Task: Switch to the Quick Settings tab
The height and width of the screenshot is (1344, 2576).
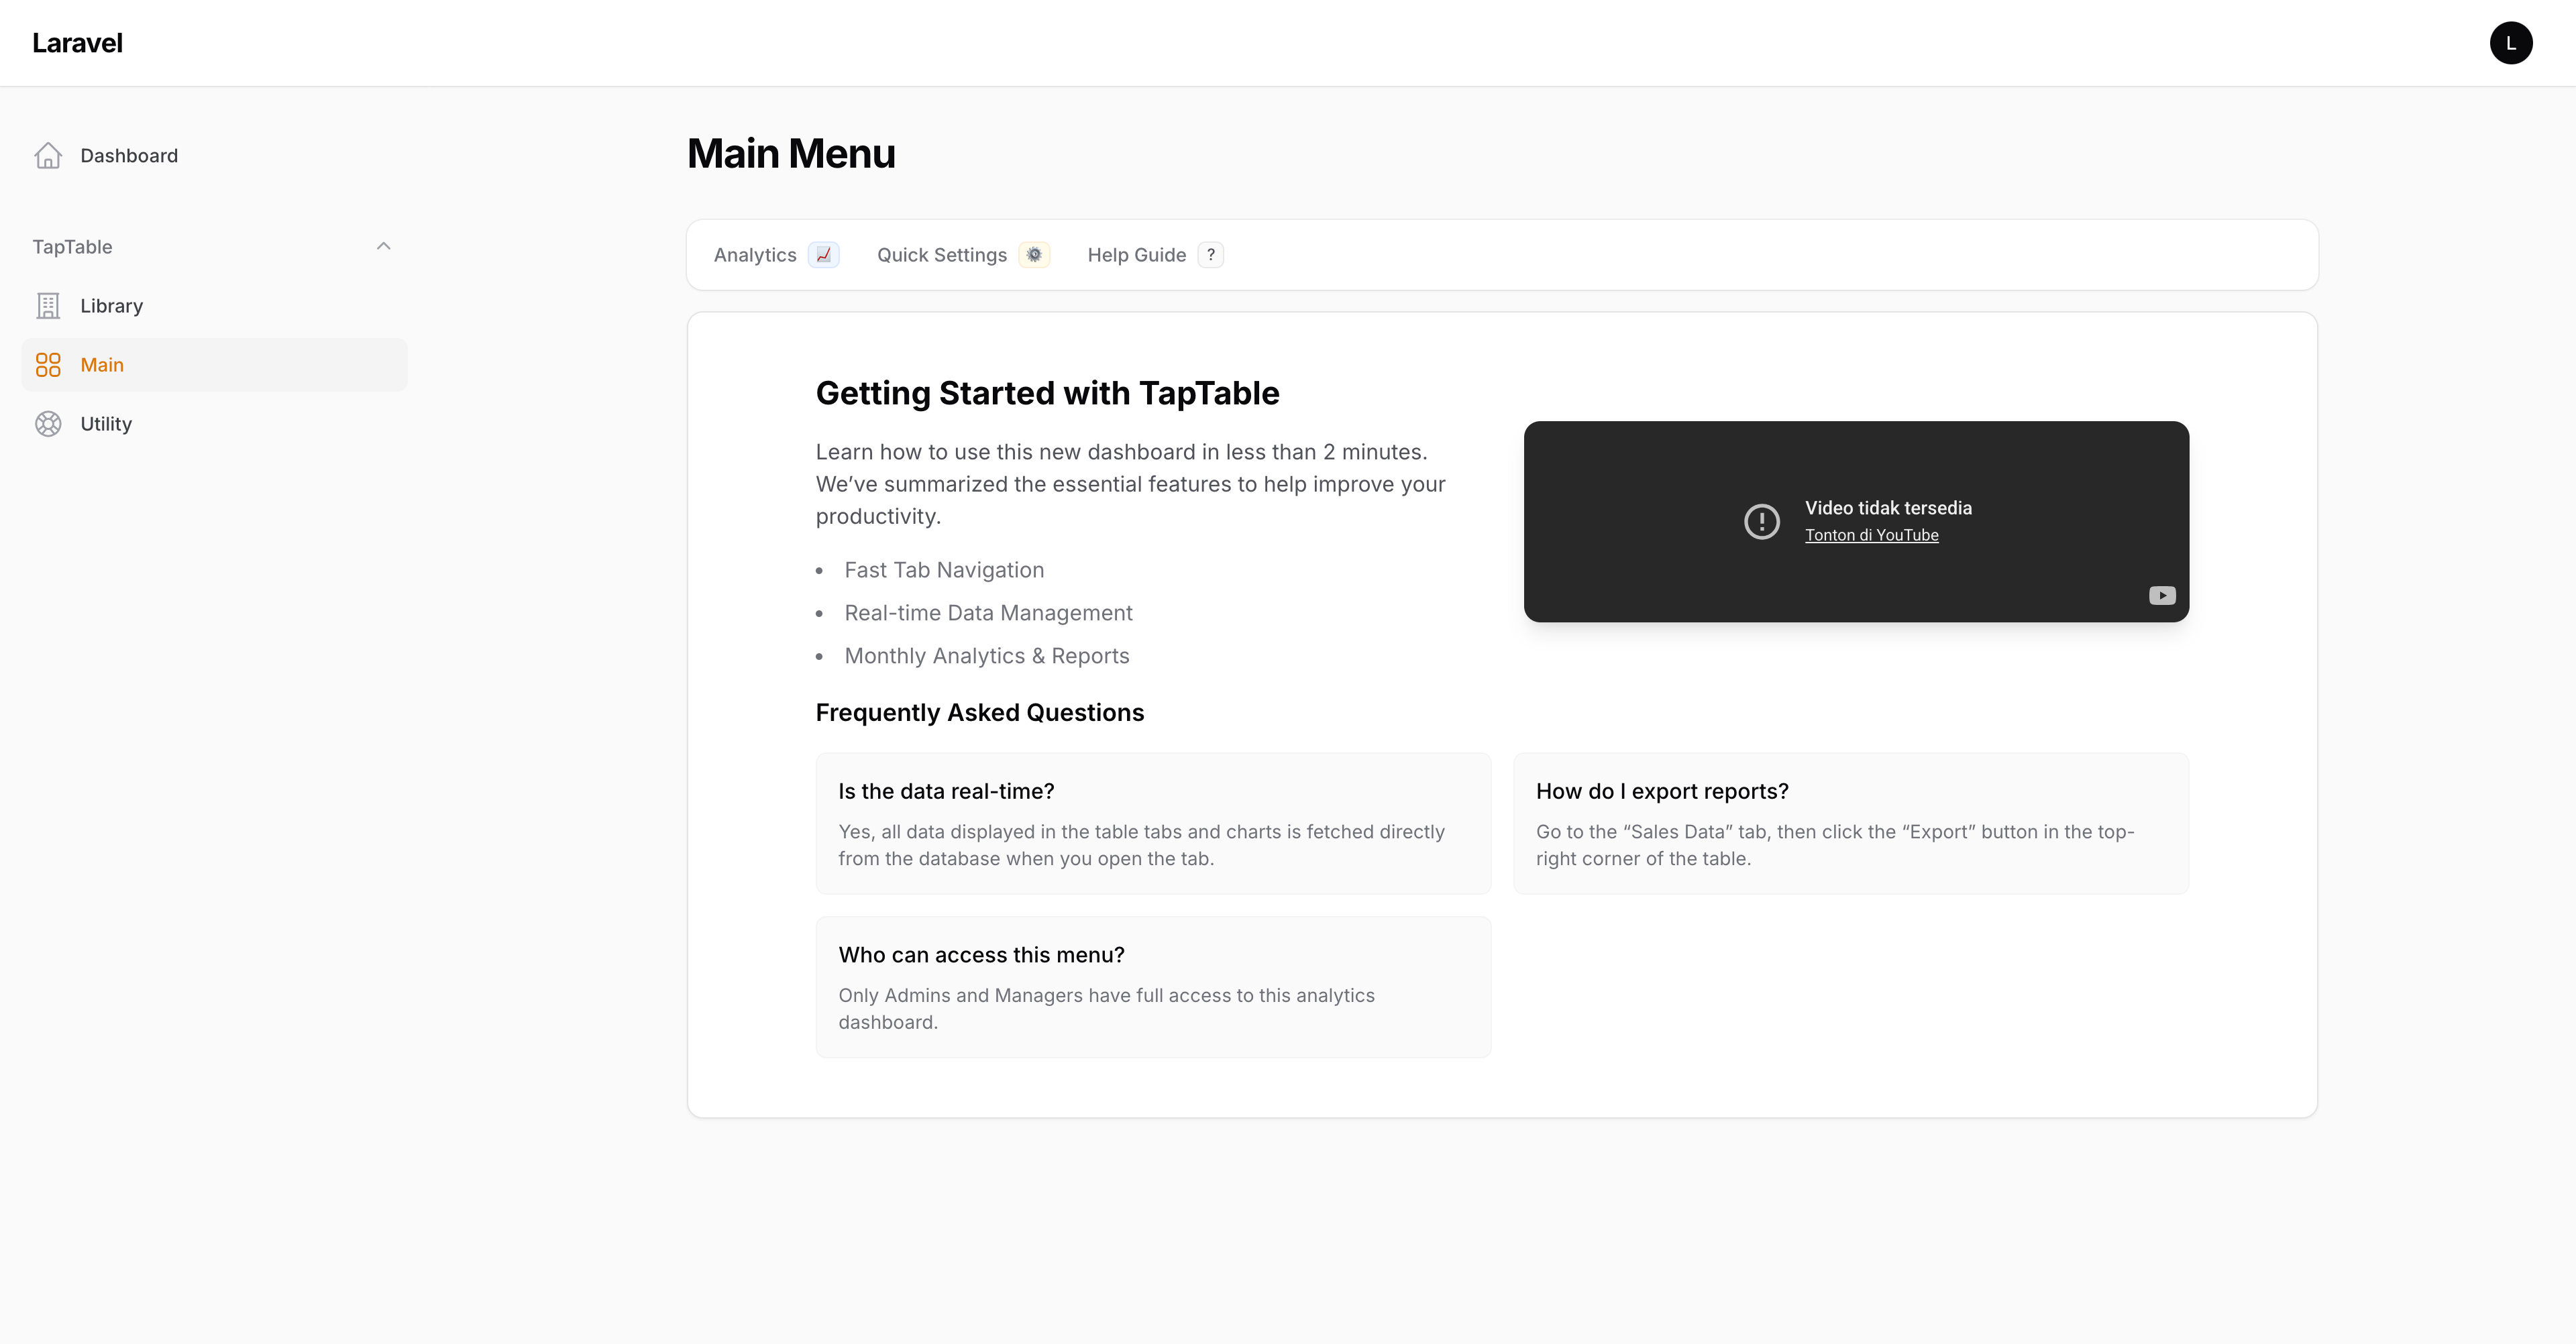Action: pyautogui.click(x=941, y=255)
